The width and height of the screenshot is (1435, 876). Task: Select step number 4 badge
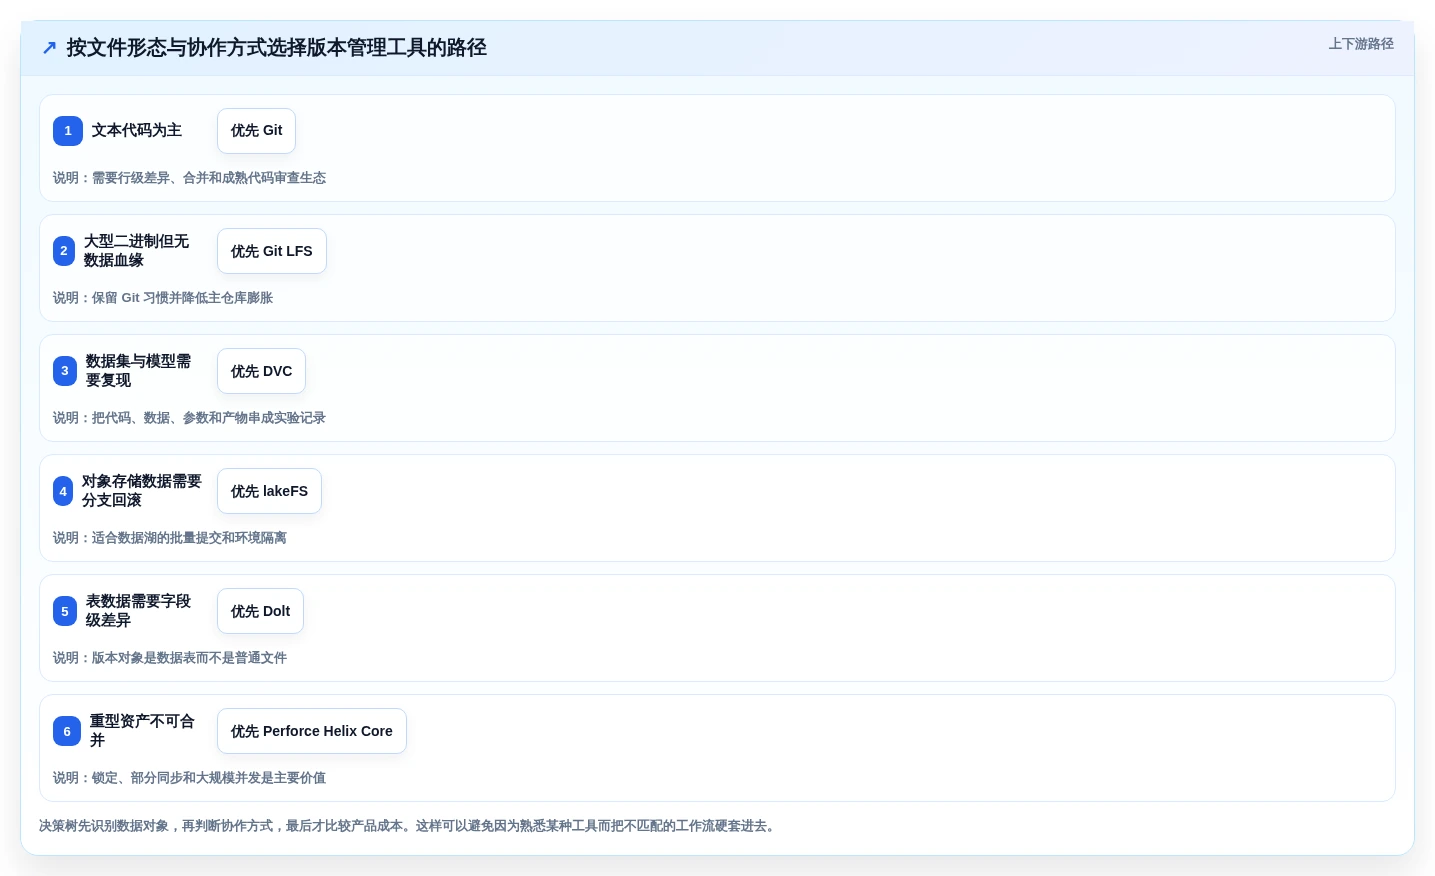click(63, 491)
